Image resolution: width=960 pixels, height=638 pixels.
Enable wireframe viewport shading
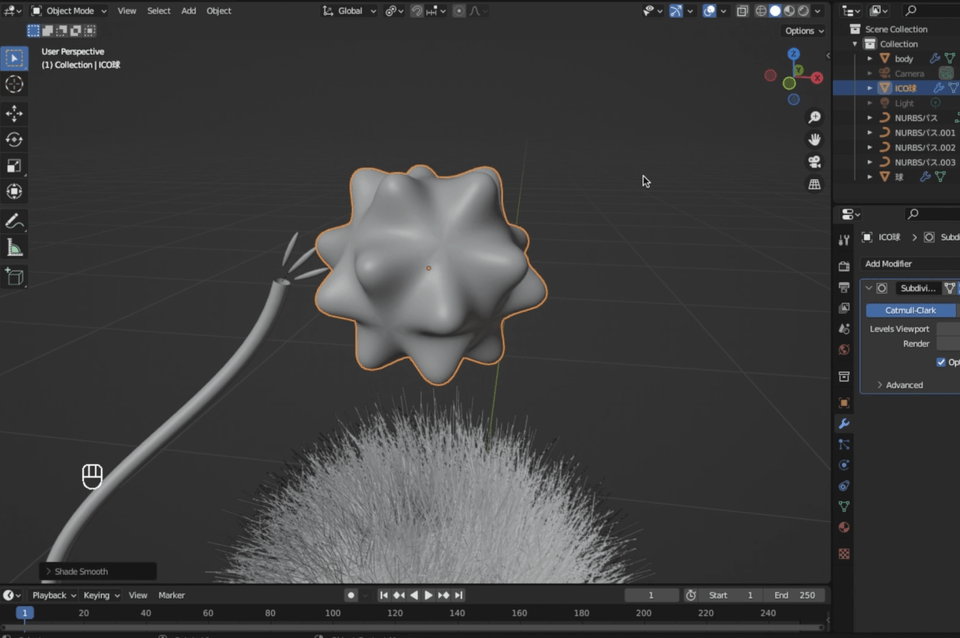[760, 11]
